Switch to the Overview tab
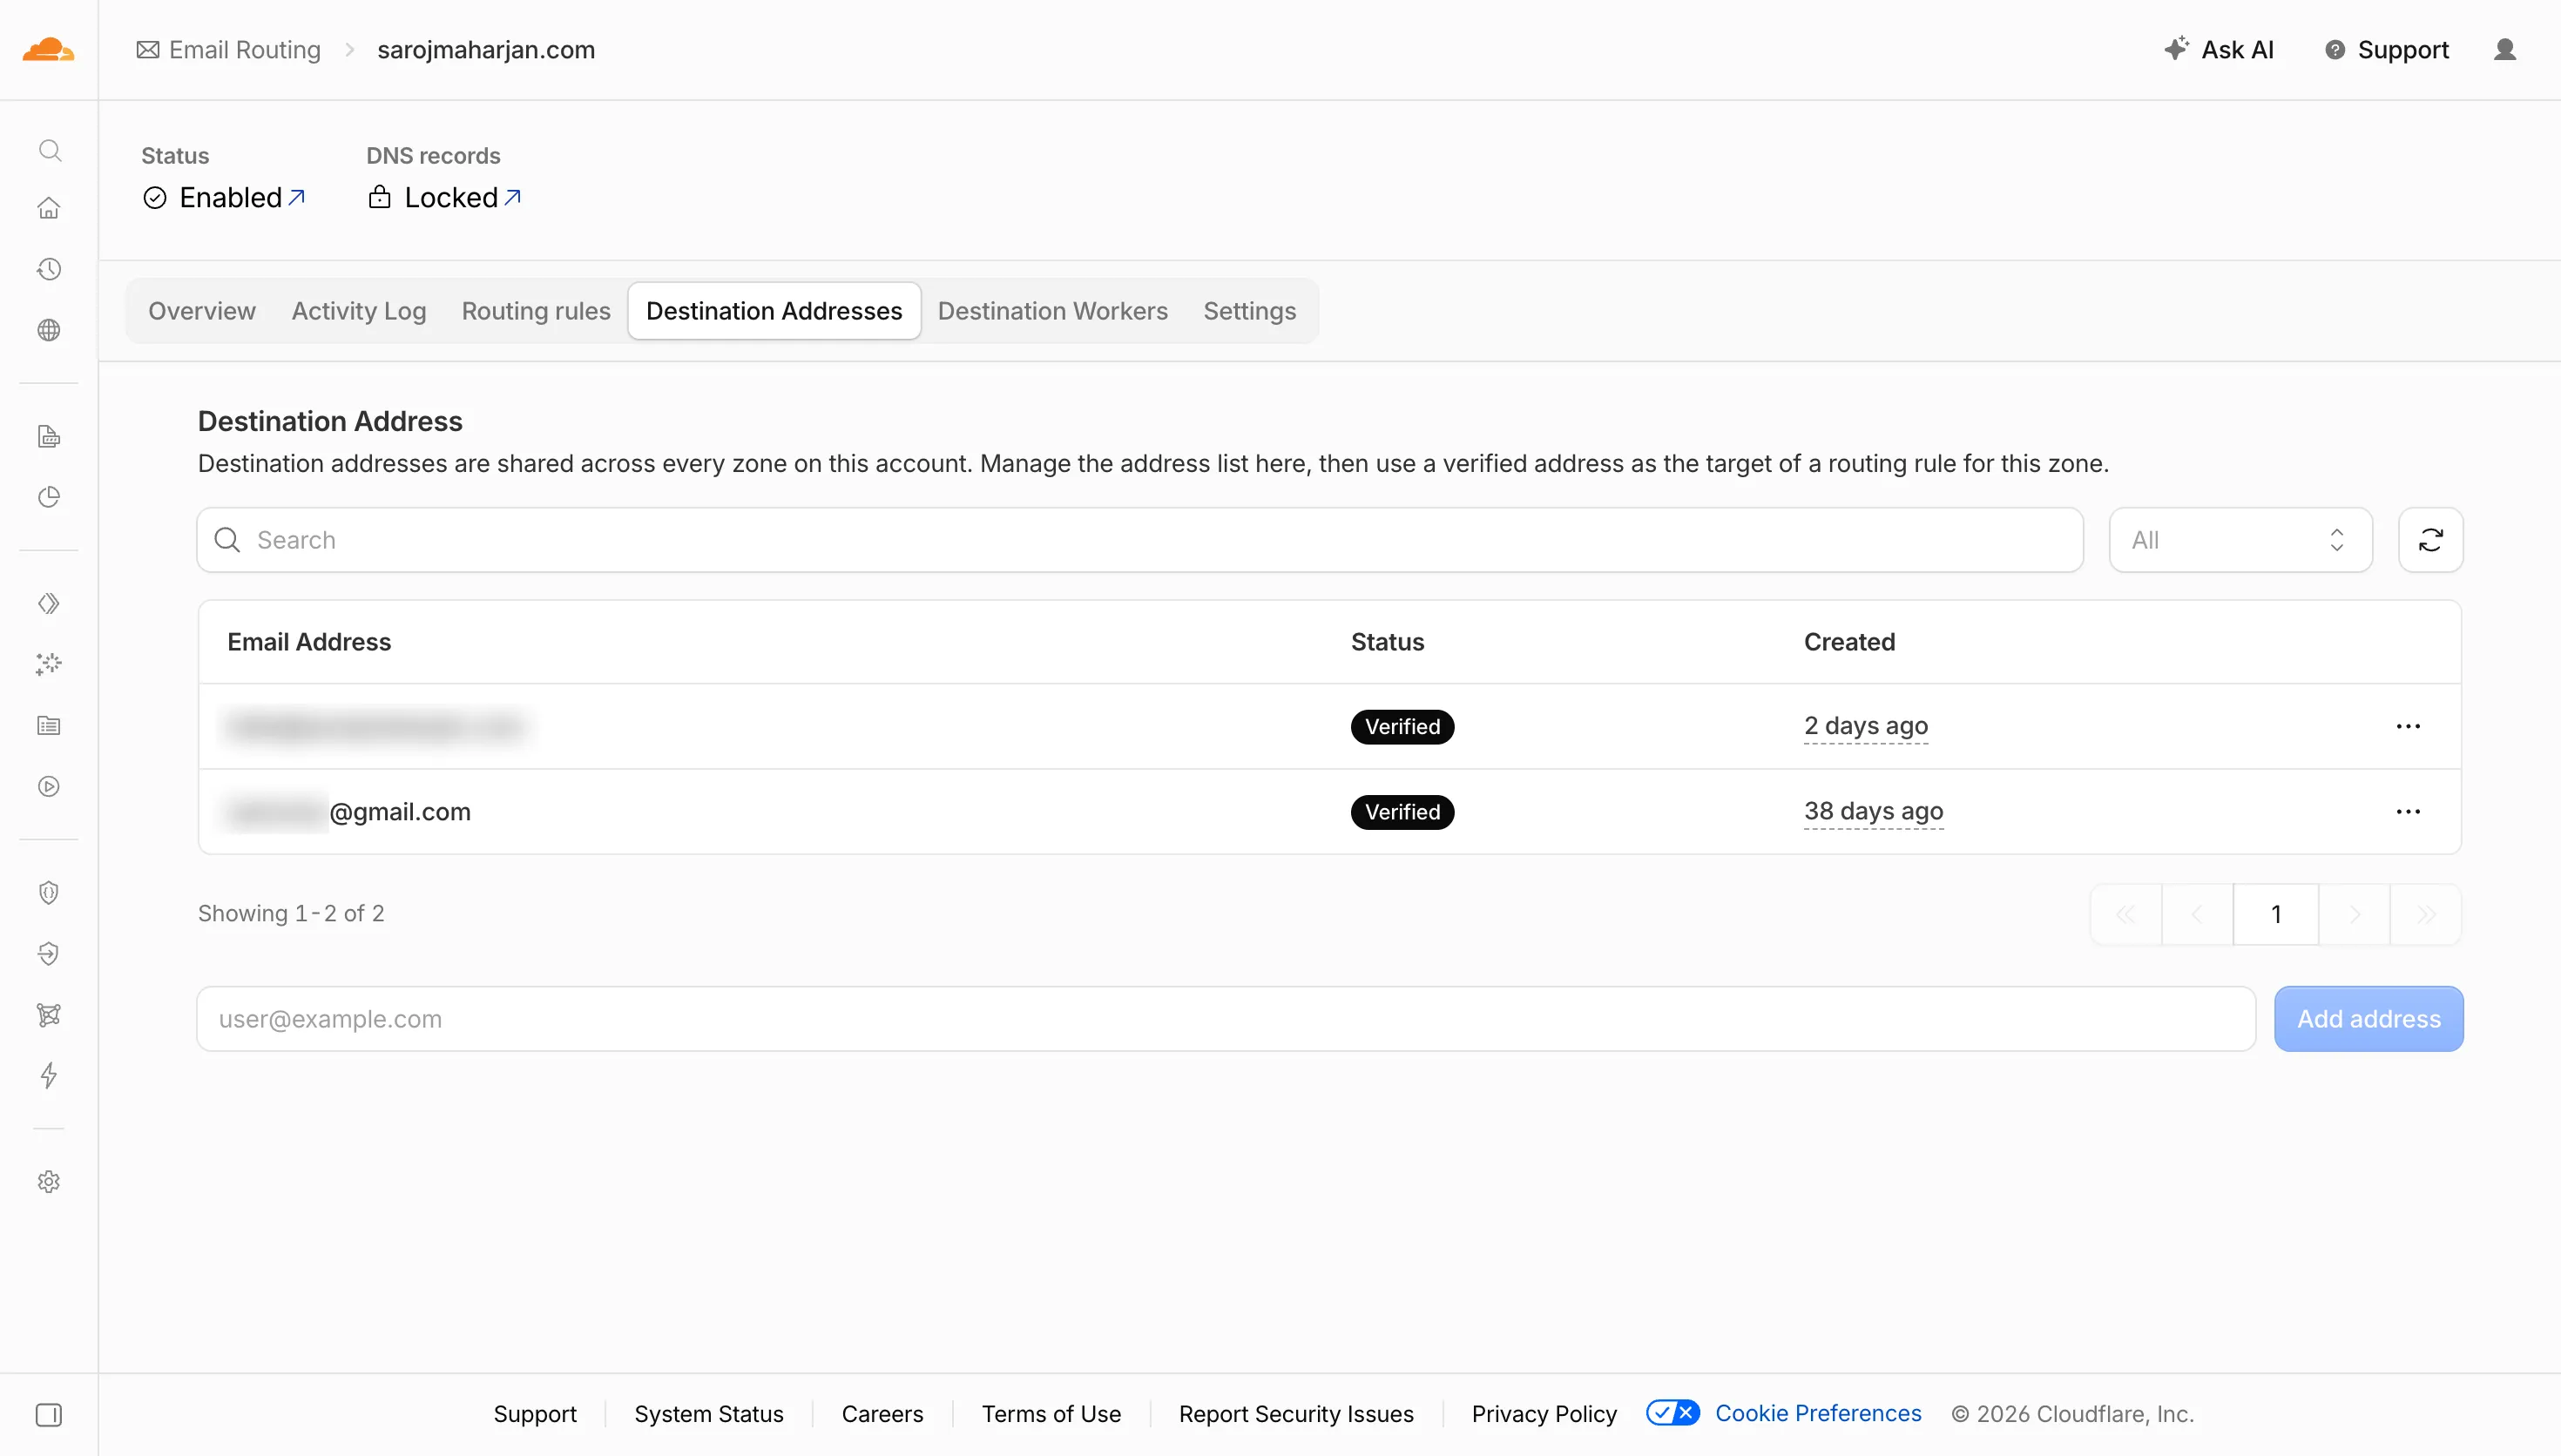This screenshot has height=1456, width=2561. [x=202, y=311]
